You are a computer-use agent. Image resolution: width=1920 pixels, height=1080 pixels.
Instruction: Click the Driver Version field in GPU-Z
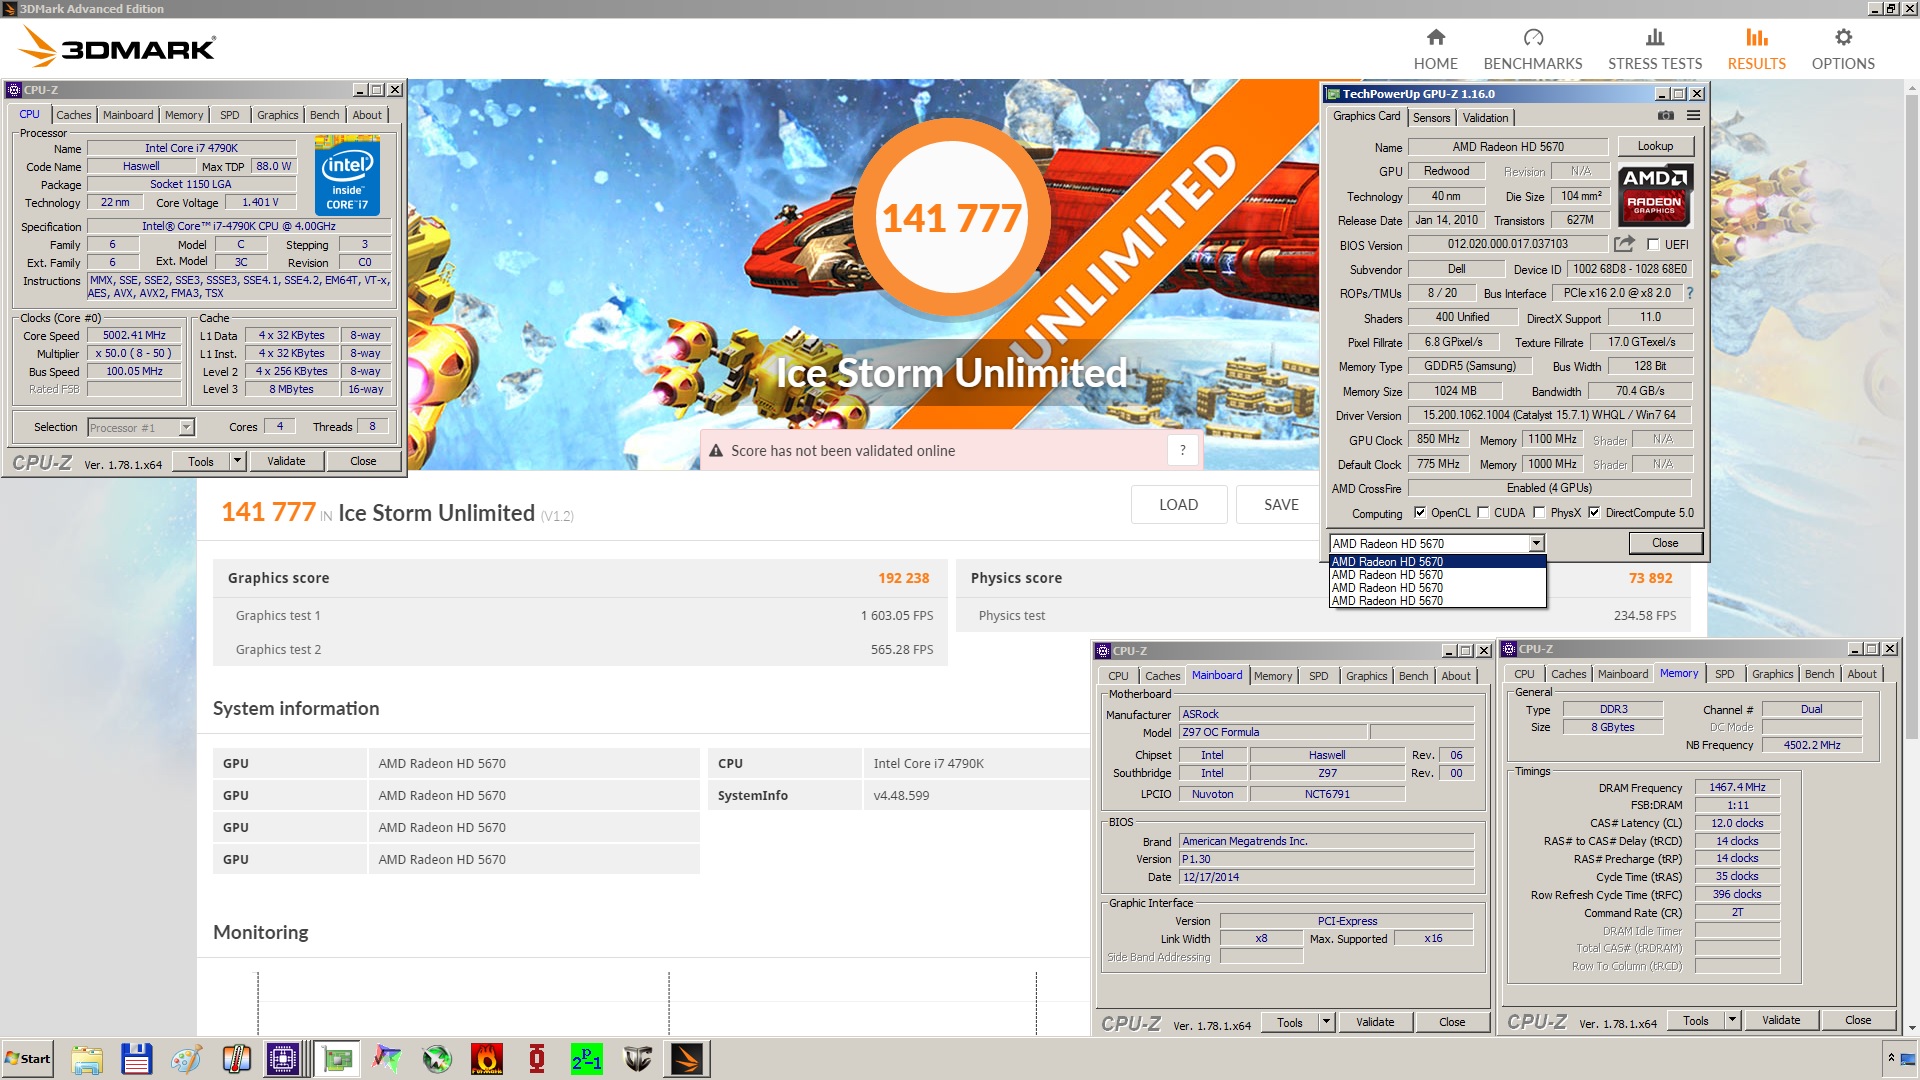coord(1549,415)
